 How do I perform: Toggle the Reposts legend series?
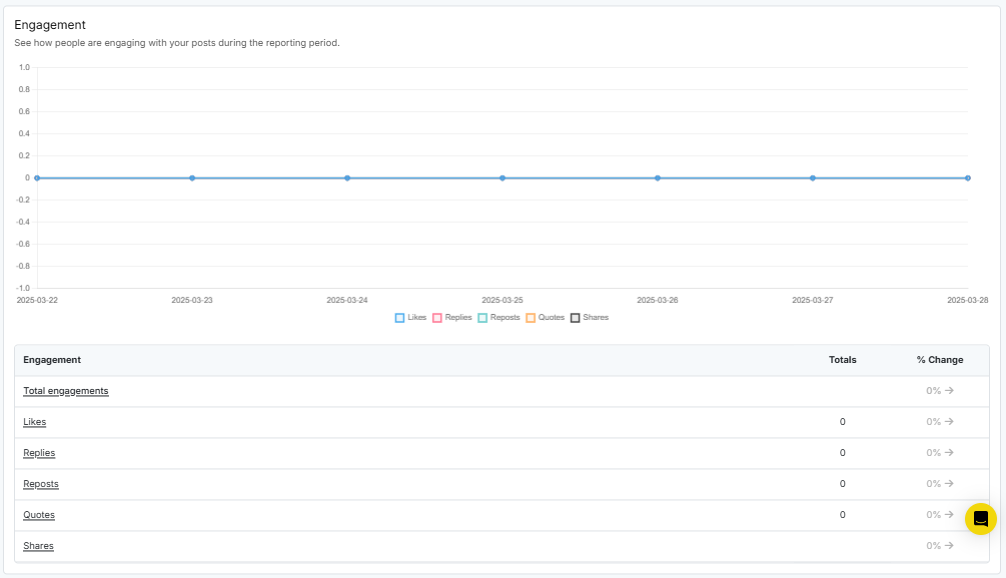499,318
